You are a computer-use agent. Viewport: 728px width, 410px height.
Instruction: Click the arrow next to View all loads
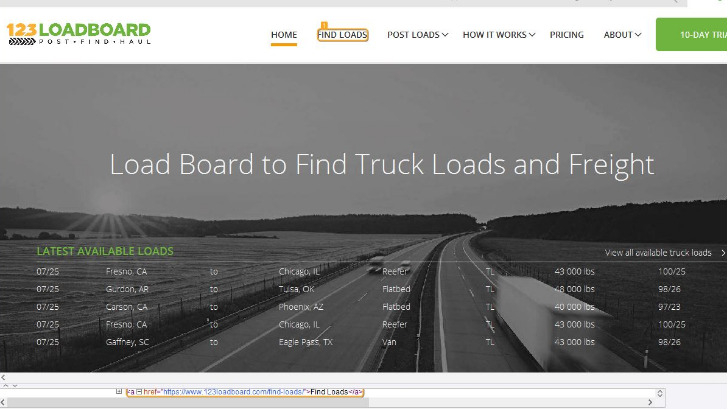point(723,253)
